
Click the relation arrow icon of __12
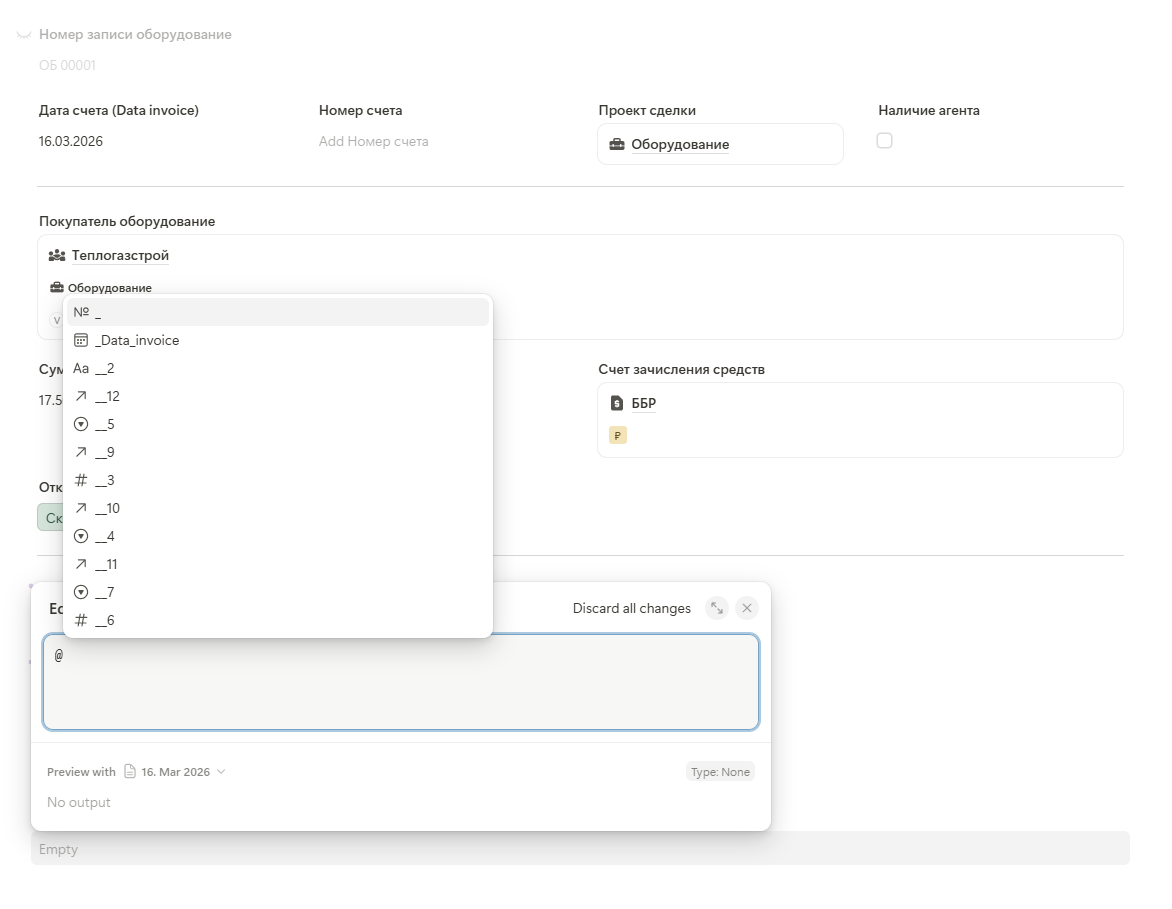click(x=81, y=396)
